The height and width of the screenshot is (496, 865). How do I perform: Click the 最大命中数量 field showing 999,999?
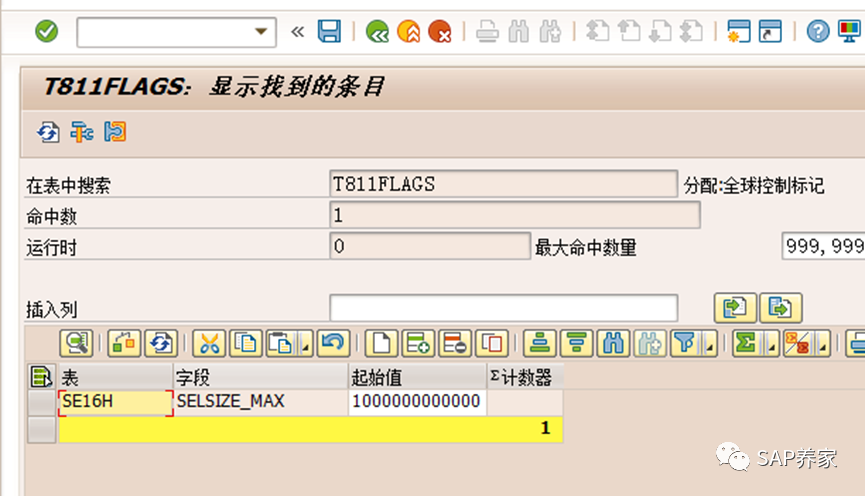[824, 246]
